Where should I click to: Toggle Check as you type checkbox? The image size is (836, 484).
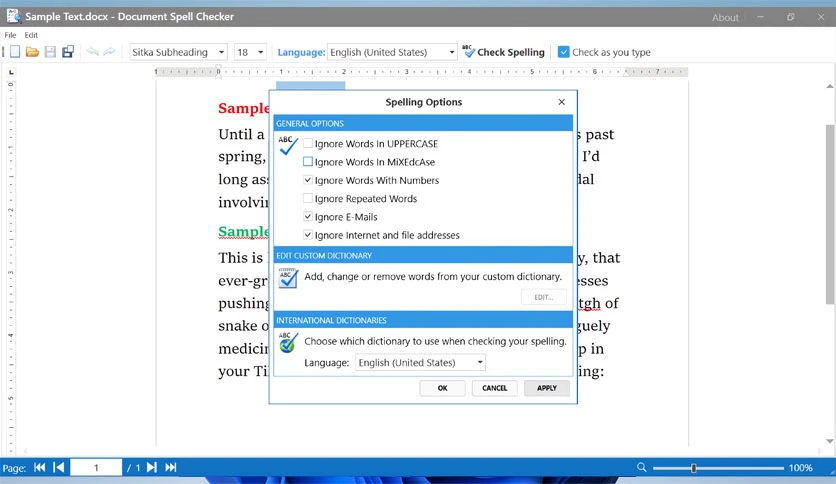click(x=564, y=52)
